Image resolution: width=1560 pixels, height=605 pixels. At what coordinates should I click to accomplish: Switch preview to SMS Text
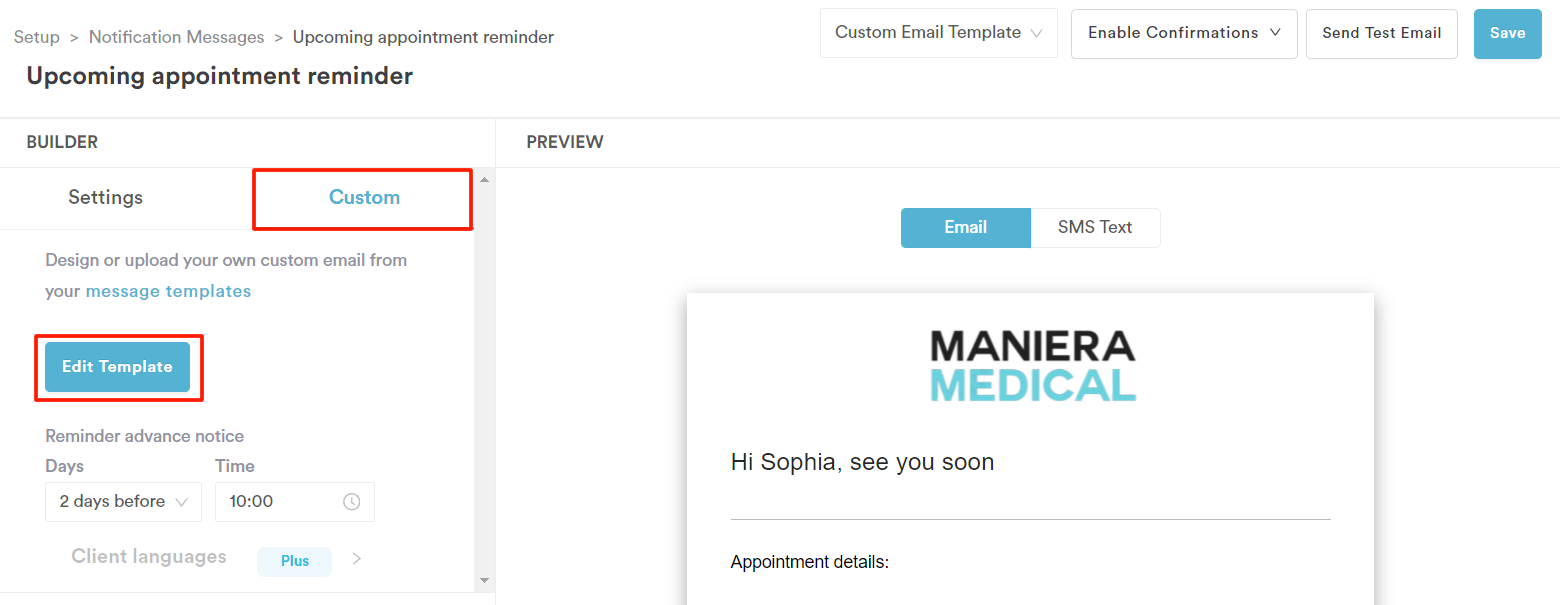point(1095,227)
